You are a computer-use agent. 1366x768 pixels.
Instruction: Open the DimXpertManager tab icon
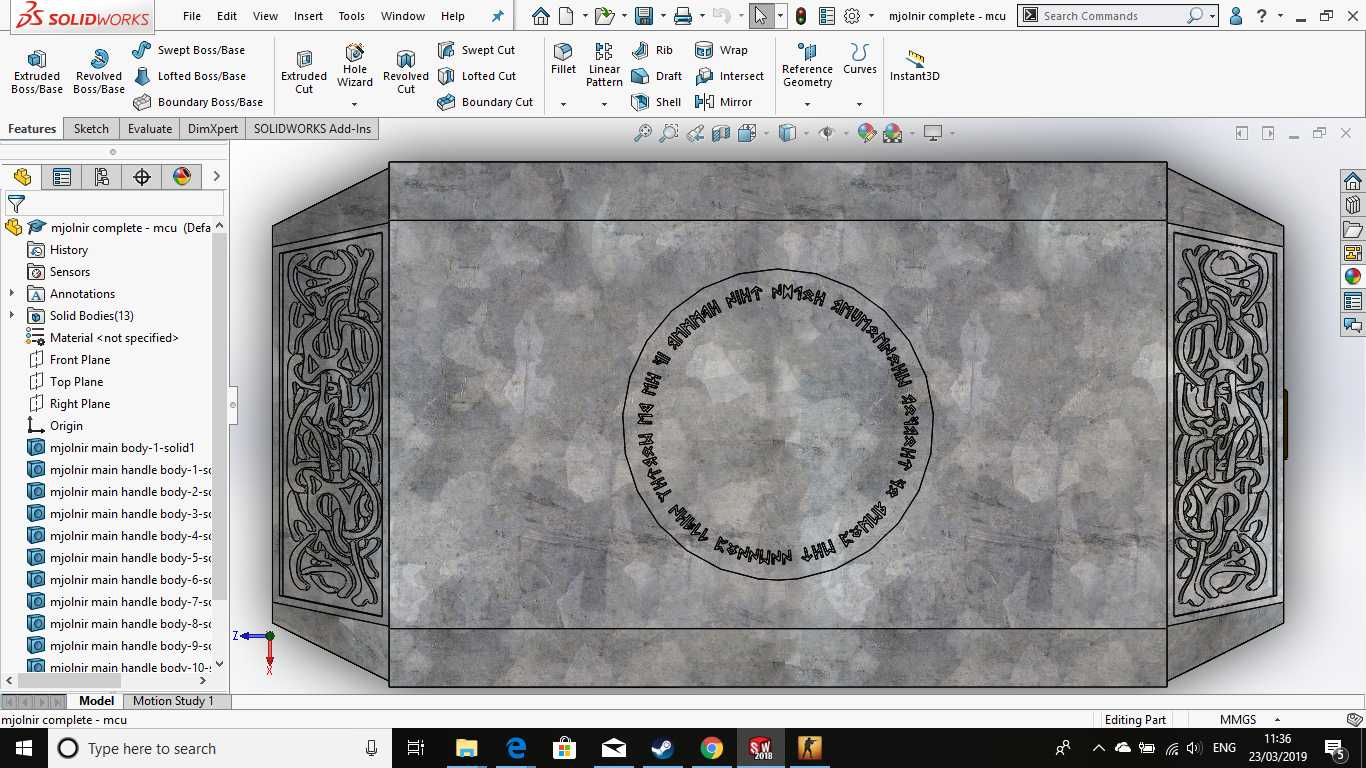(x=142, y=177)
